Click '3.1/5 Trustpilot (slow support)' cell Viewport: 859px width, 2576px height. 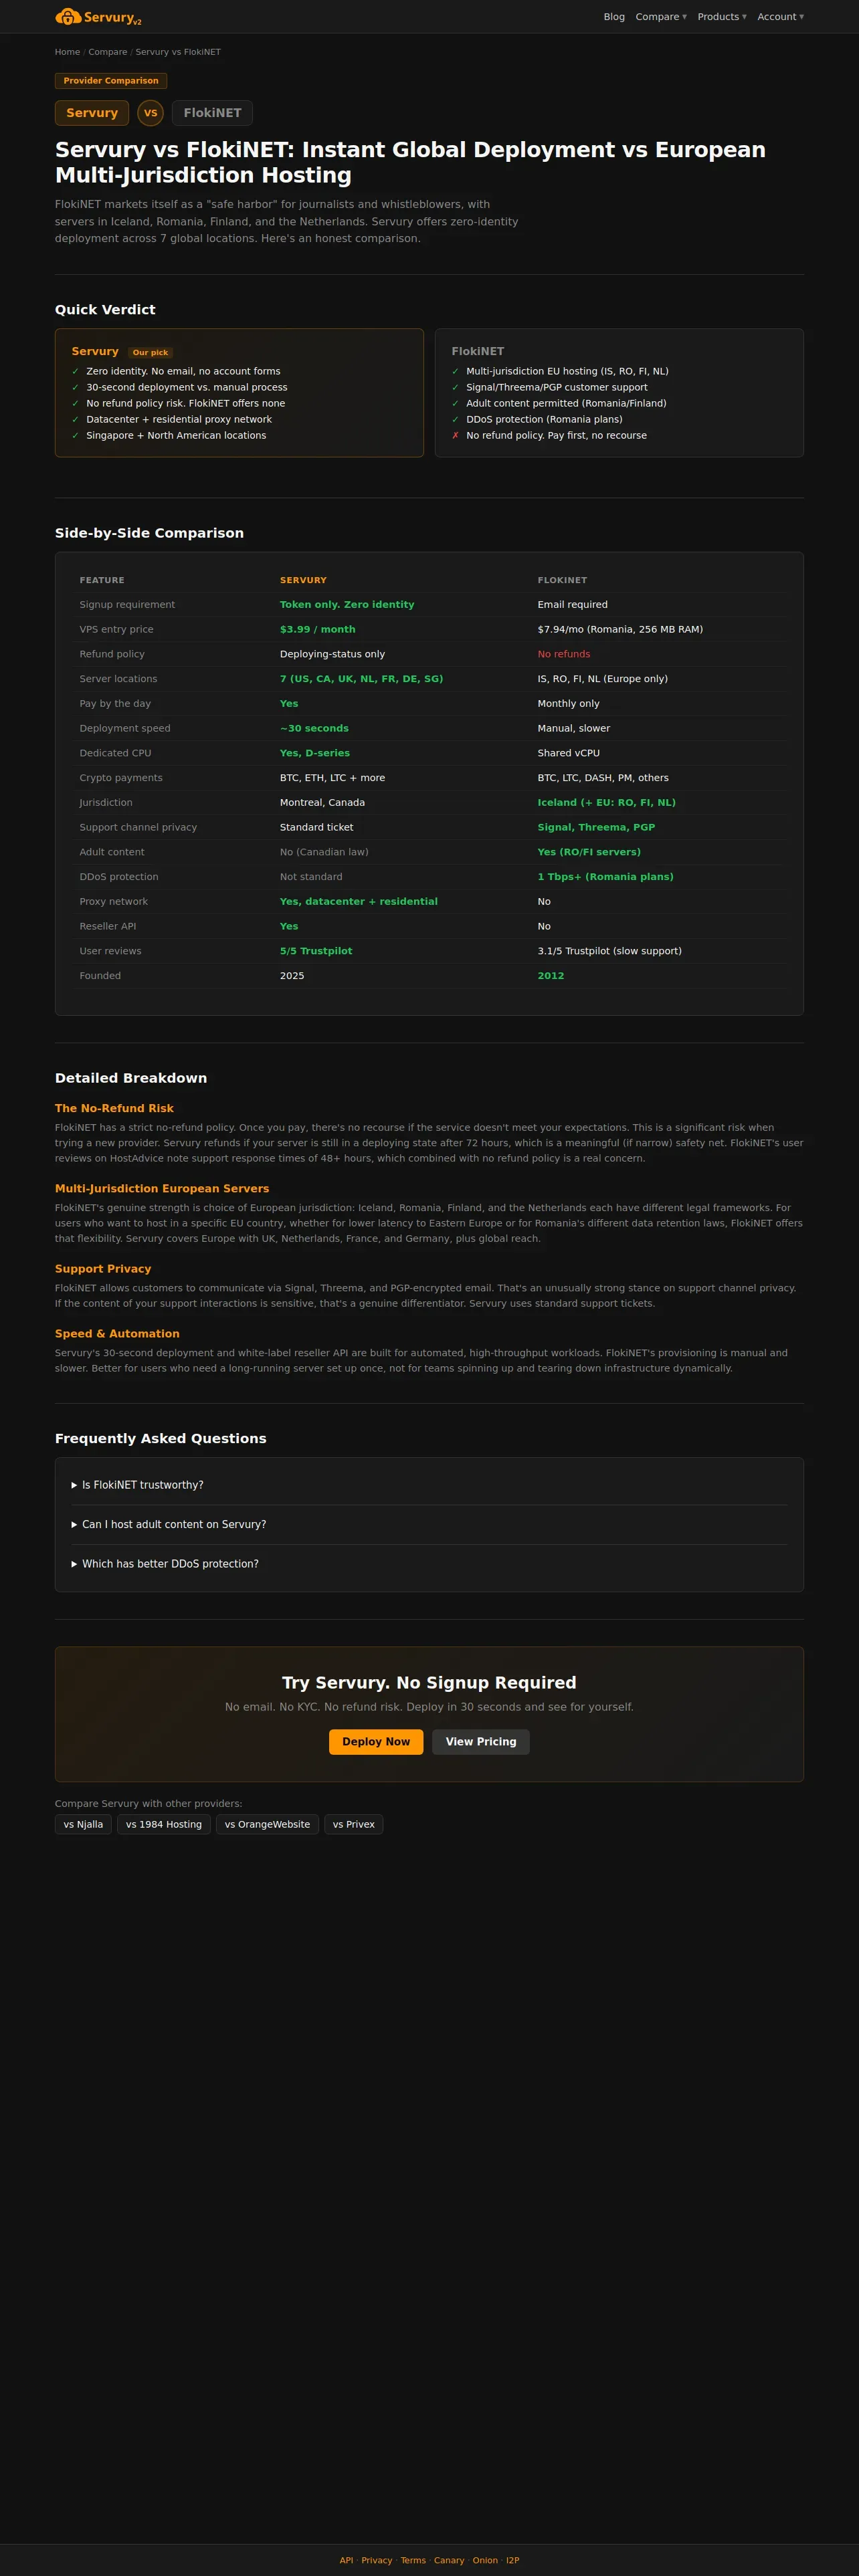point(610,951)
